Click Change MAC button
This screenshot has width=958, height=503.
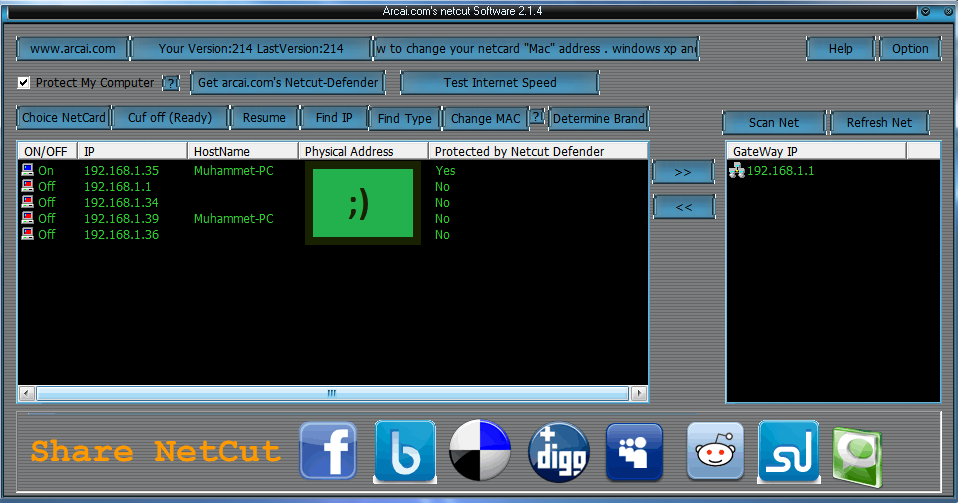[x=485, y=119]
